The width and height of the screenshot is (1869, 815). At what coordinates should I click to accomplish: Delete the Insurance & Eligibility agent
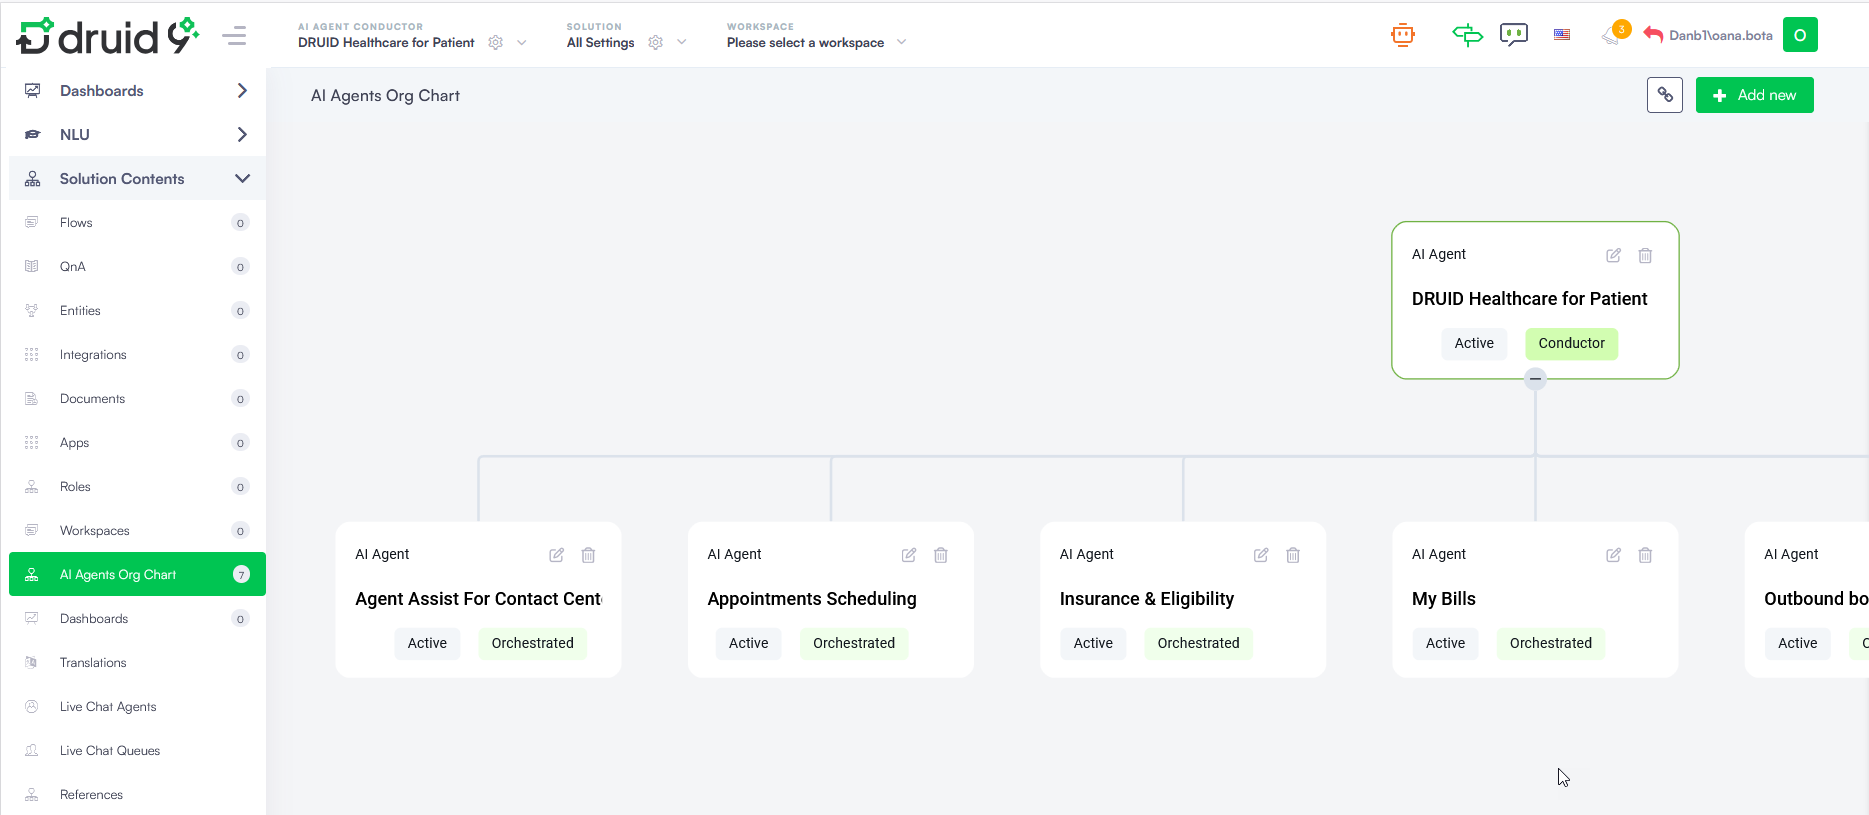pos(1293,555)
